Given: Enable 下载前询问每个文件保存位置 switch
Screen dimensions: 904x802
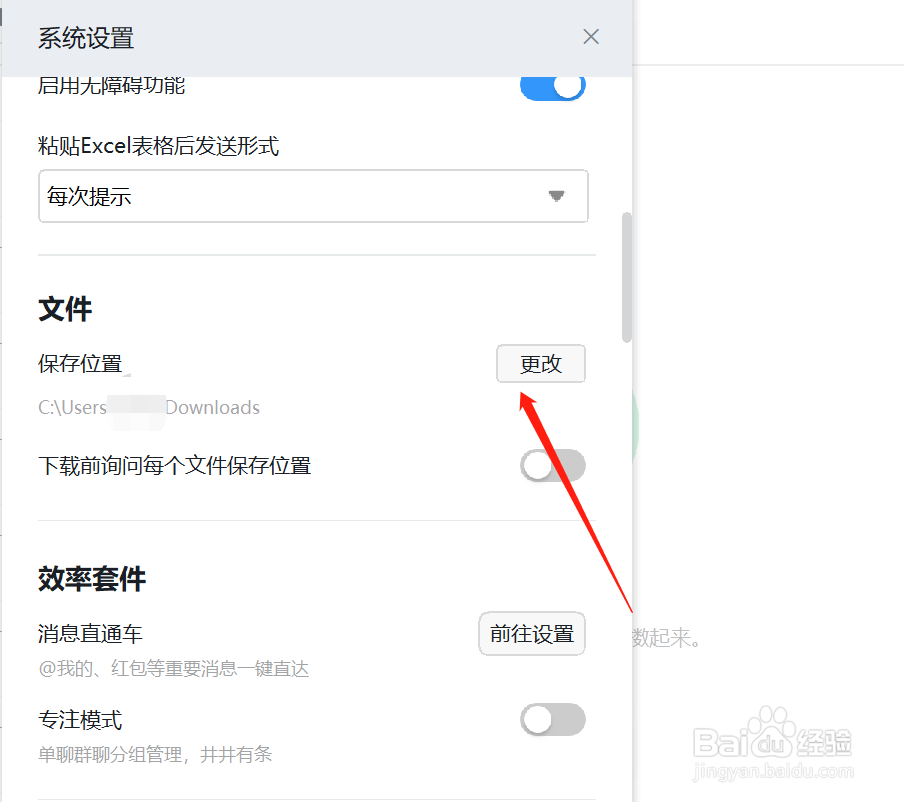Looking at the screenshot, I should [x=553, y=465].
